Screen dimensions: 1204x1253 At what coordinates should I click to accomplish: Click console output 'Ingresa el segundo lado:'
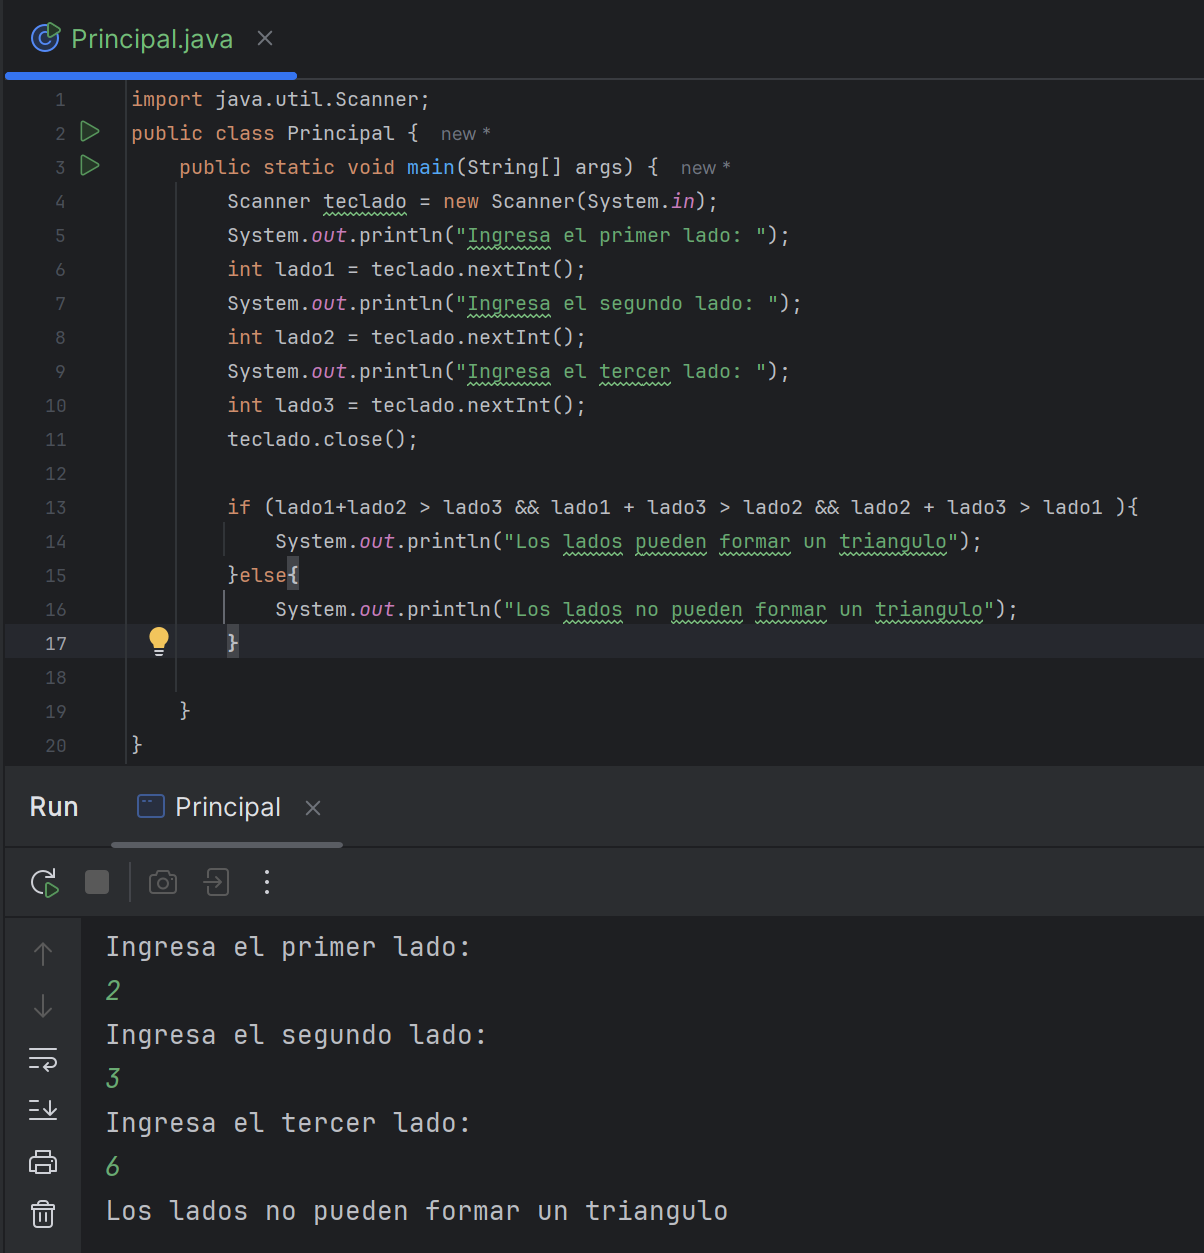(x=296, y=1035)
